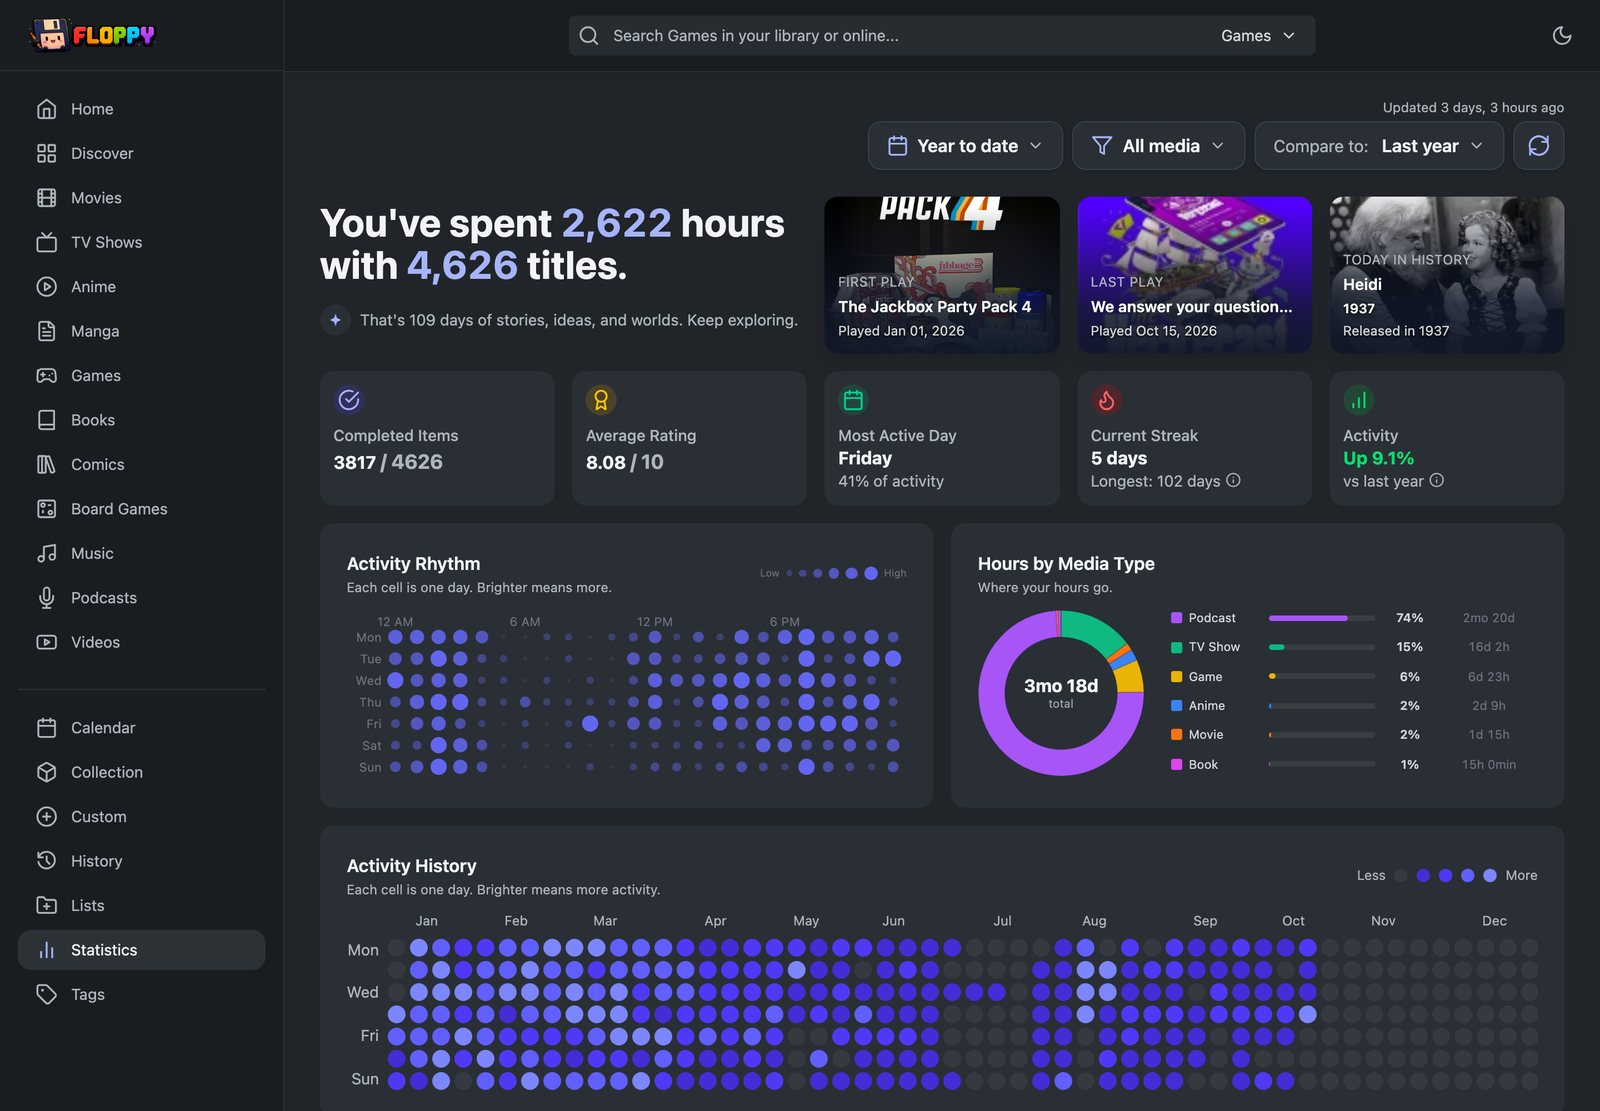Open the Heidi 1937 history card
The height and width of the screenshot is (1111, 1600).
tap(1447, 275)
